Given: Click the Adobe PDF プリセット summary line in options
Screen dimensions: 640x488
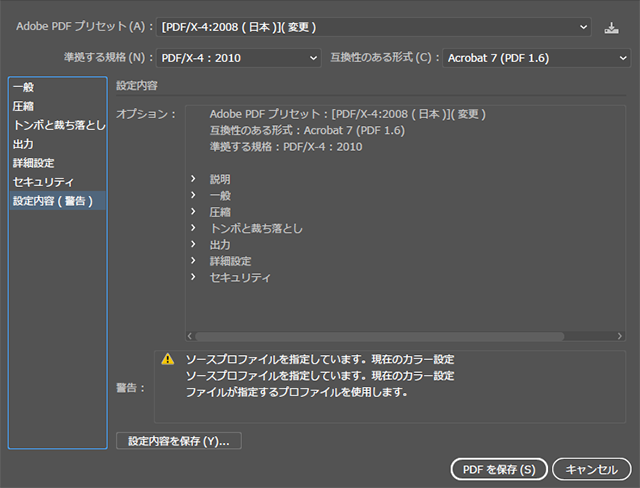Looking at the screenshot, I should (x=347, y=114).
